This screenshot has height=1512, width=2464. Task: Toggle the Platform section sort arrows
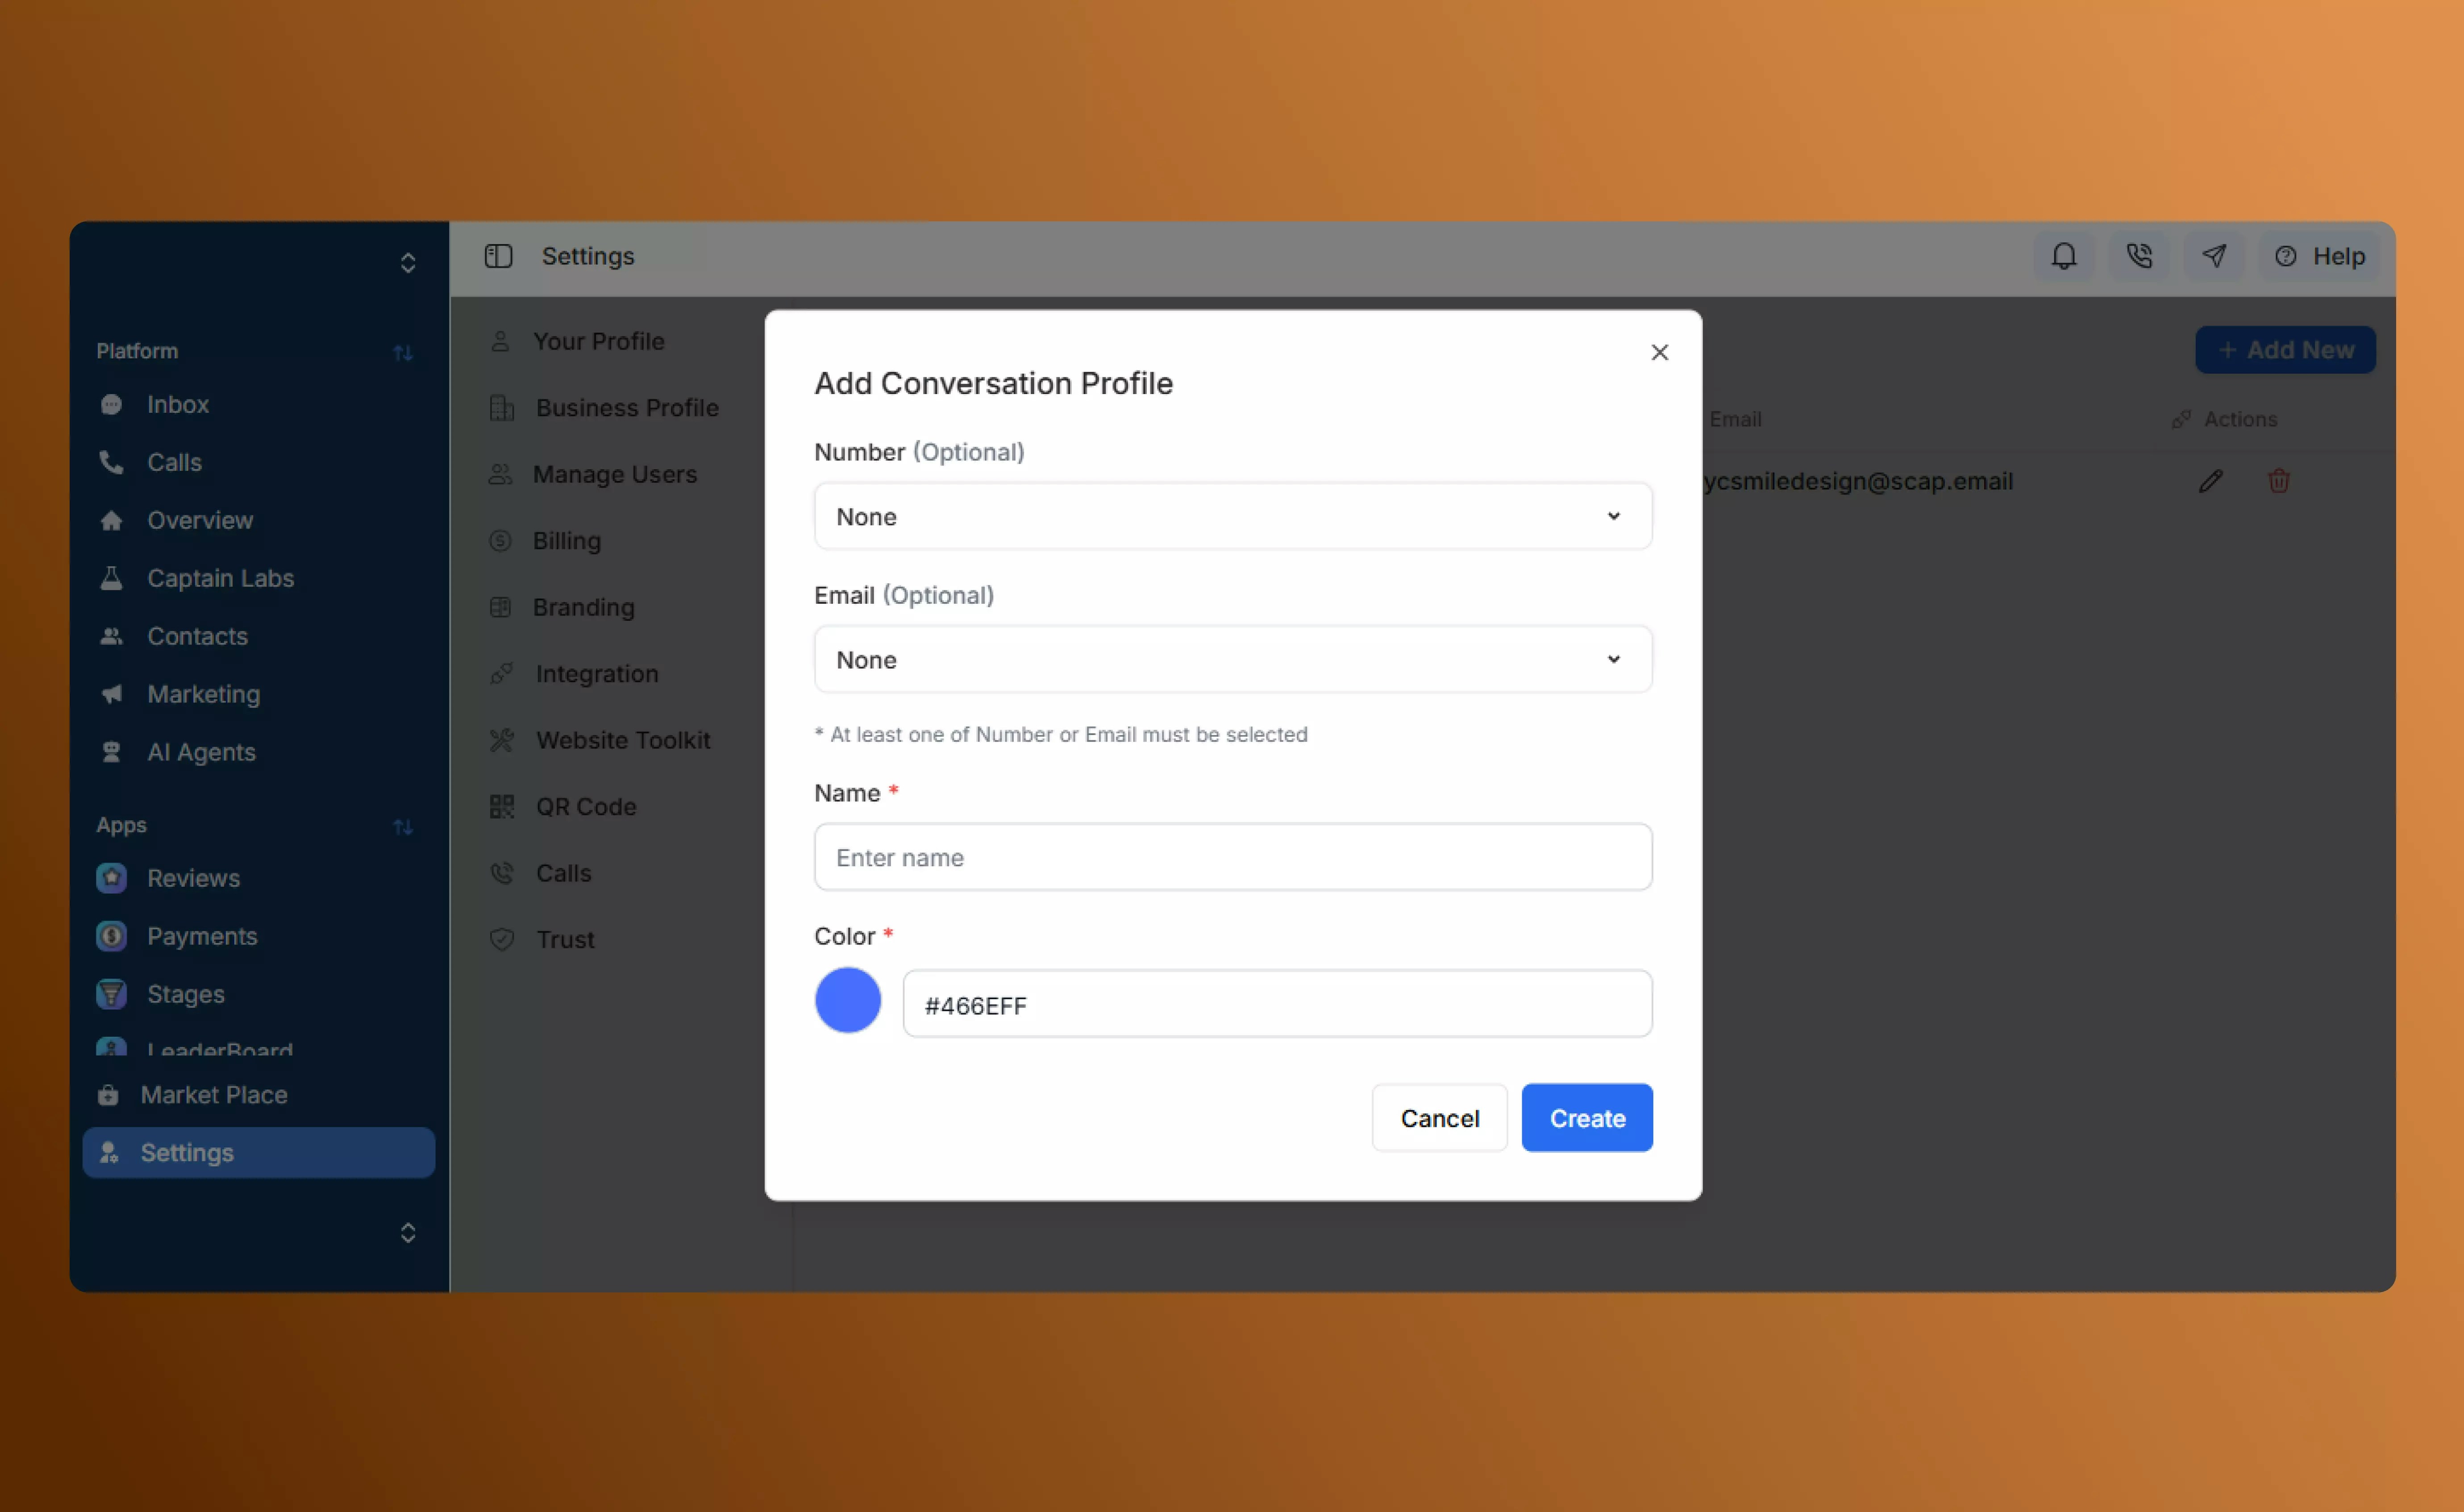(x=403, y=352)
